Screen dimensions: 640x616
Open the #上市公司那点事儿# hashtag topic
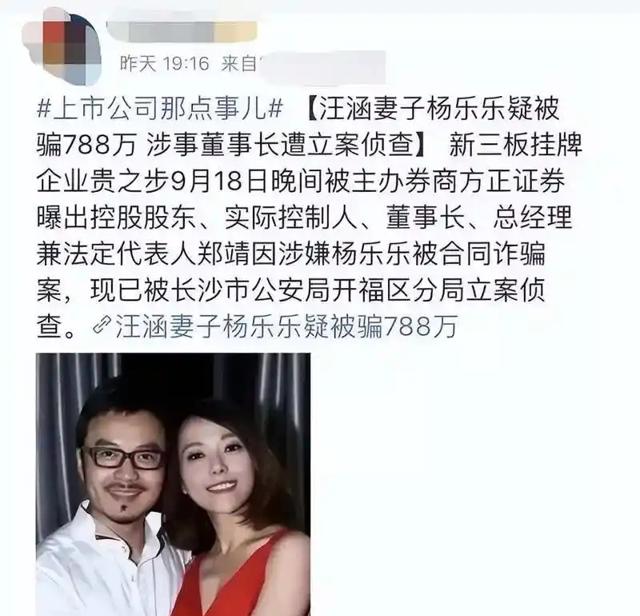(160, 109)
